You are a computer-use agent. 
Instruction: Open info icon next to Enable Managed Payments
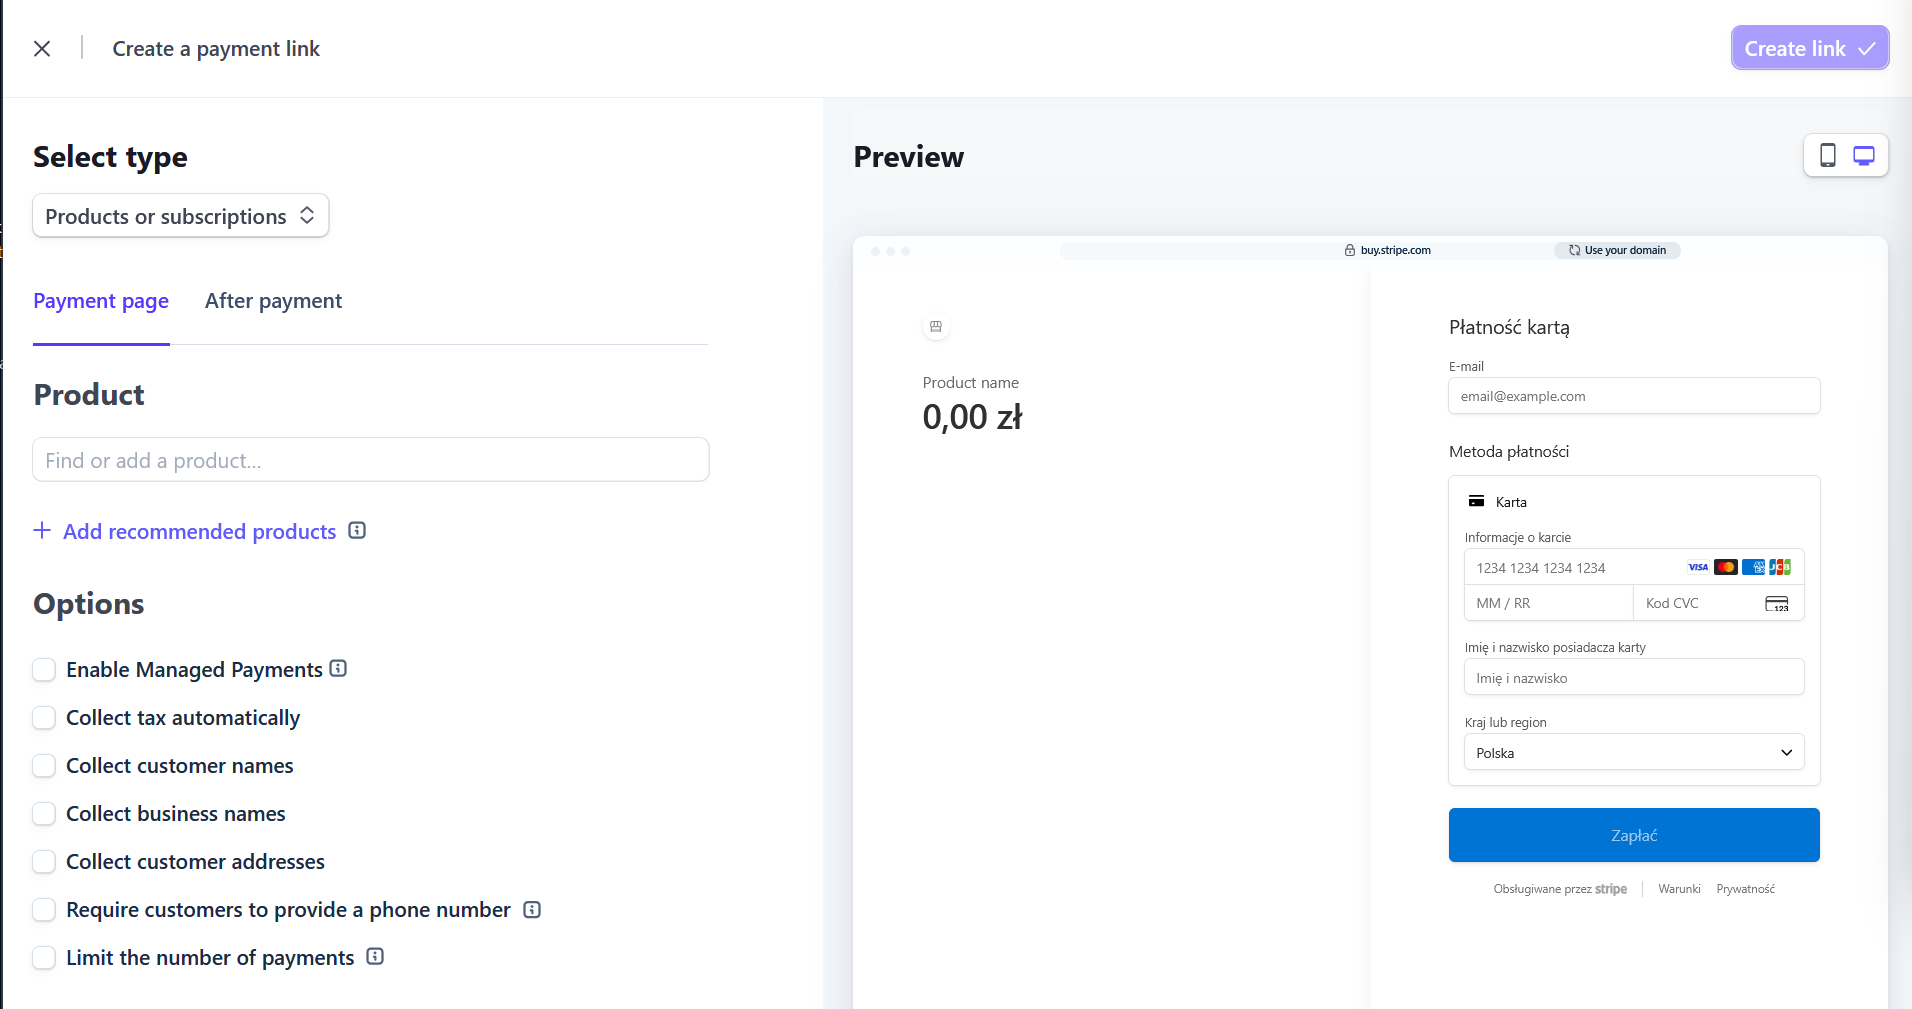click(x=338, y=668)
